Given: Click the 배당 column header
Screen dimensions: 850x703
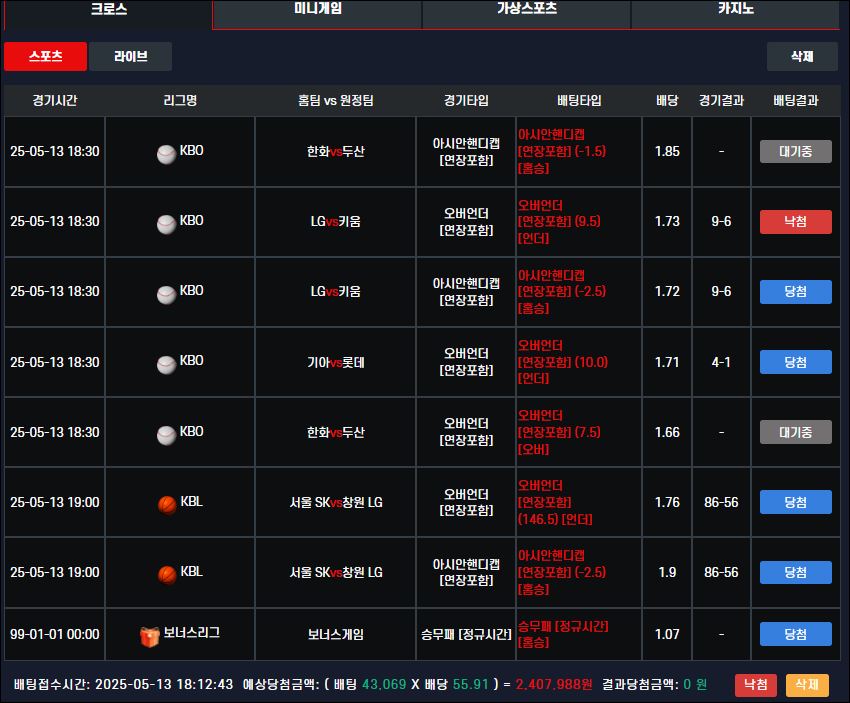Looking at the screenshot, I should click(667, 100).
